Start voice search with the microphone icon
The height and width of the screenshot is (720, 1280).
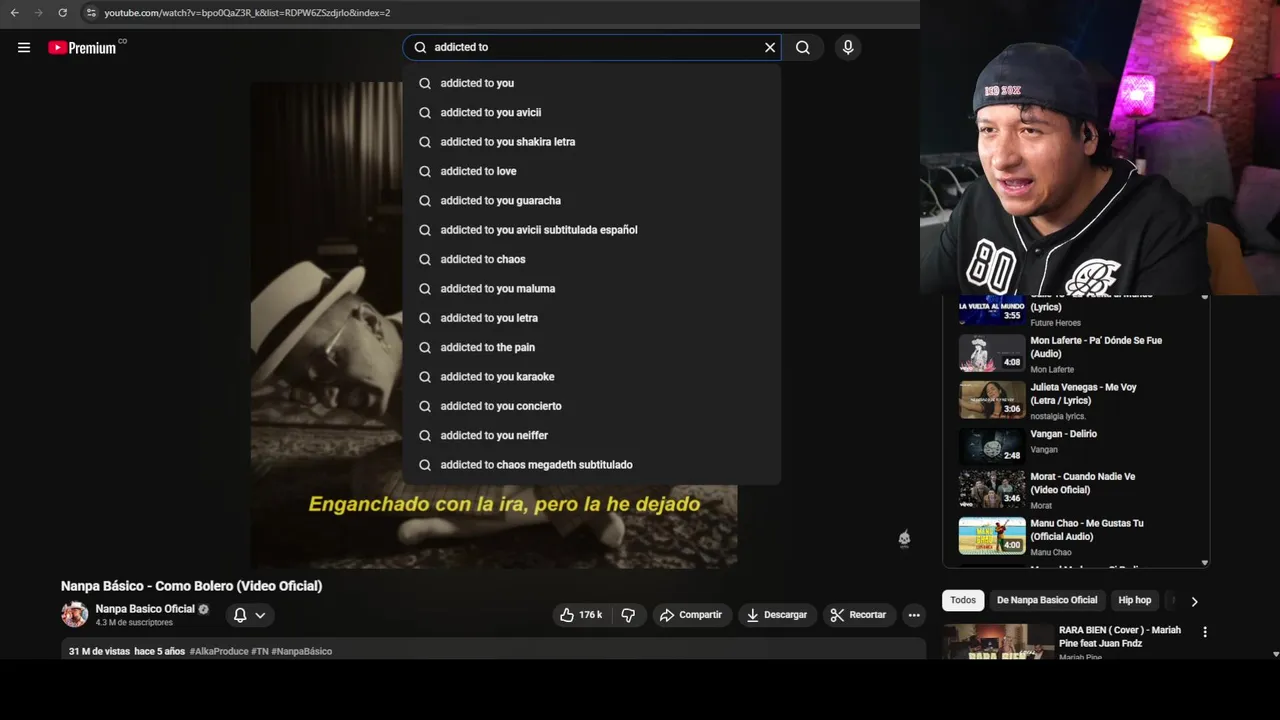(x=848, y=47)
